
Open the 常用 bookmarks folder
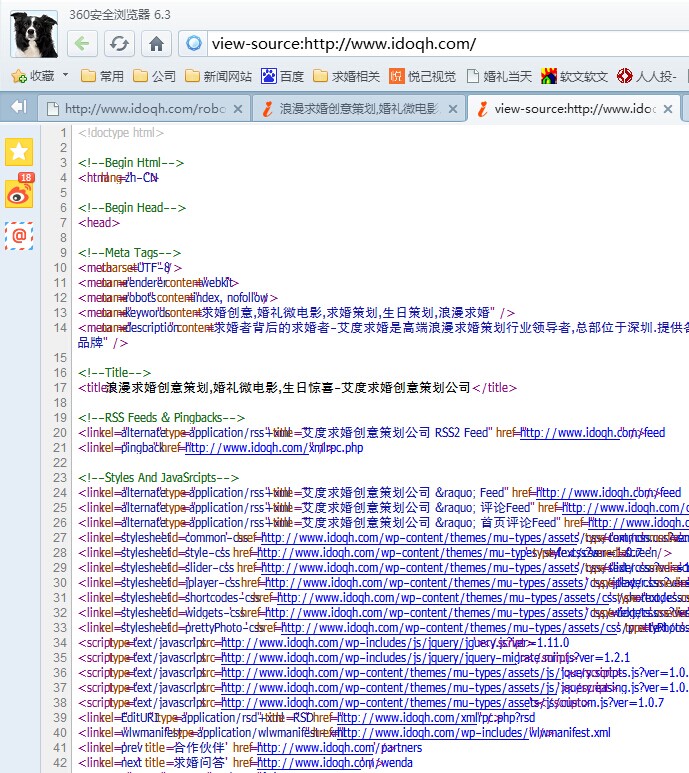(102, 76)
